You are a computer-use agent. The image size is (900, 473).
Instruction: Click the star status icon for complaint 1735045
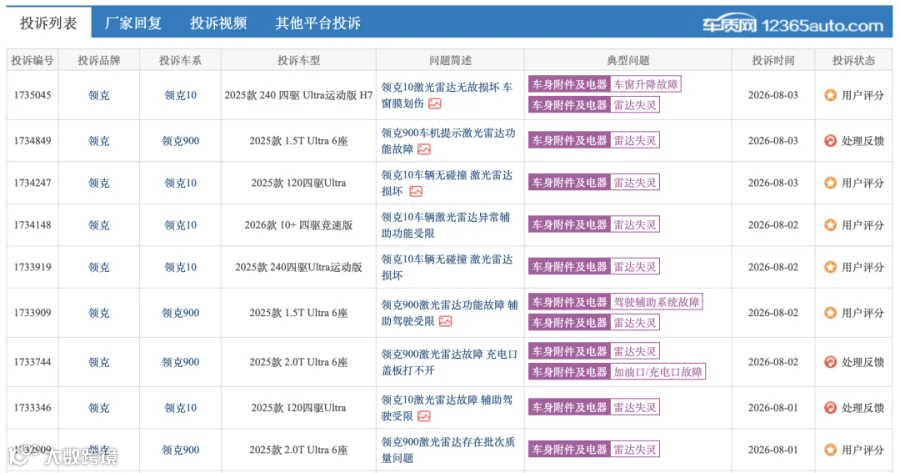(830, 95)
